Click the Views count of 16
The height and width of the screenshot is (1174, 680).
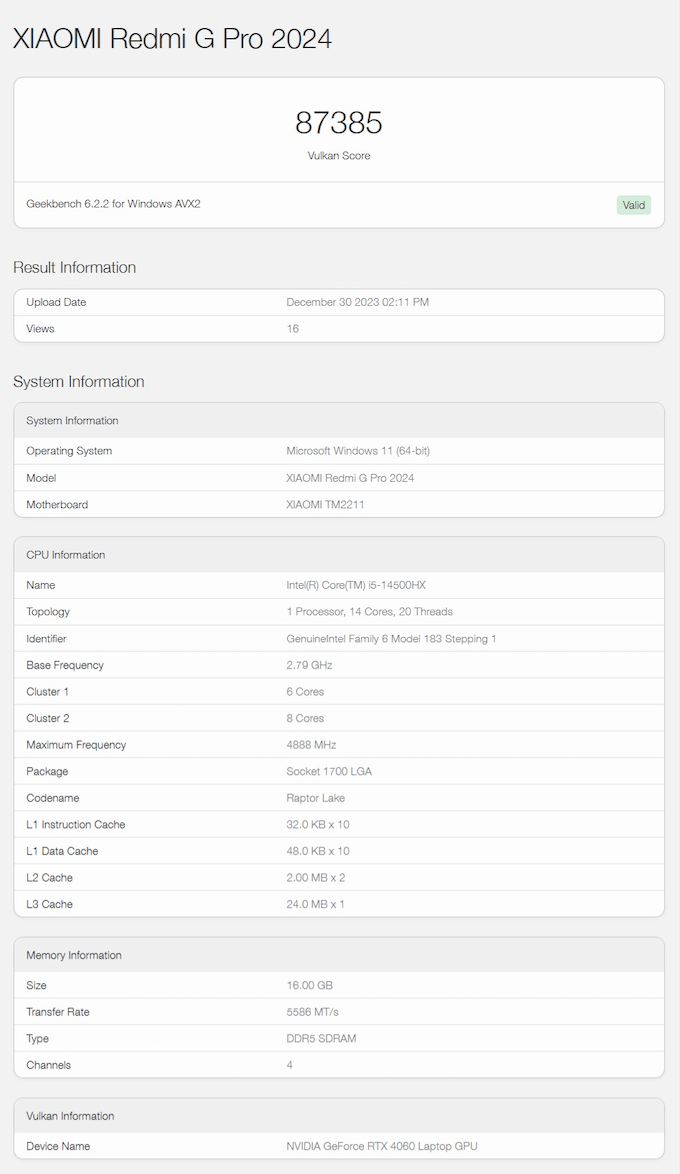pyautogui.click(x=293, y=329)
